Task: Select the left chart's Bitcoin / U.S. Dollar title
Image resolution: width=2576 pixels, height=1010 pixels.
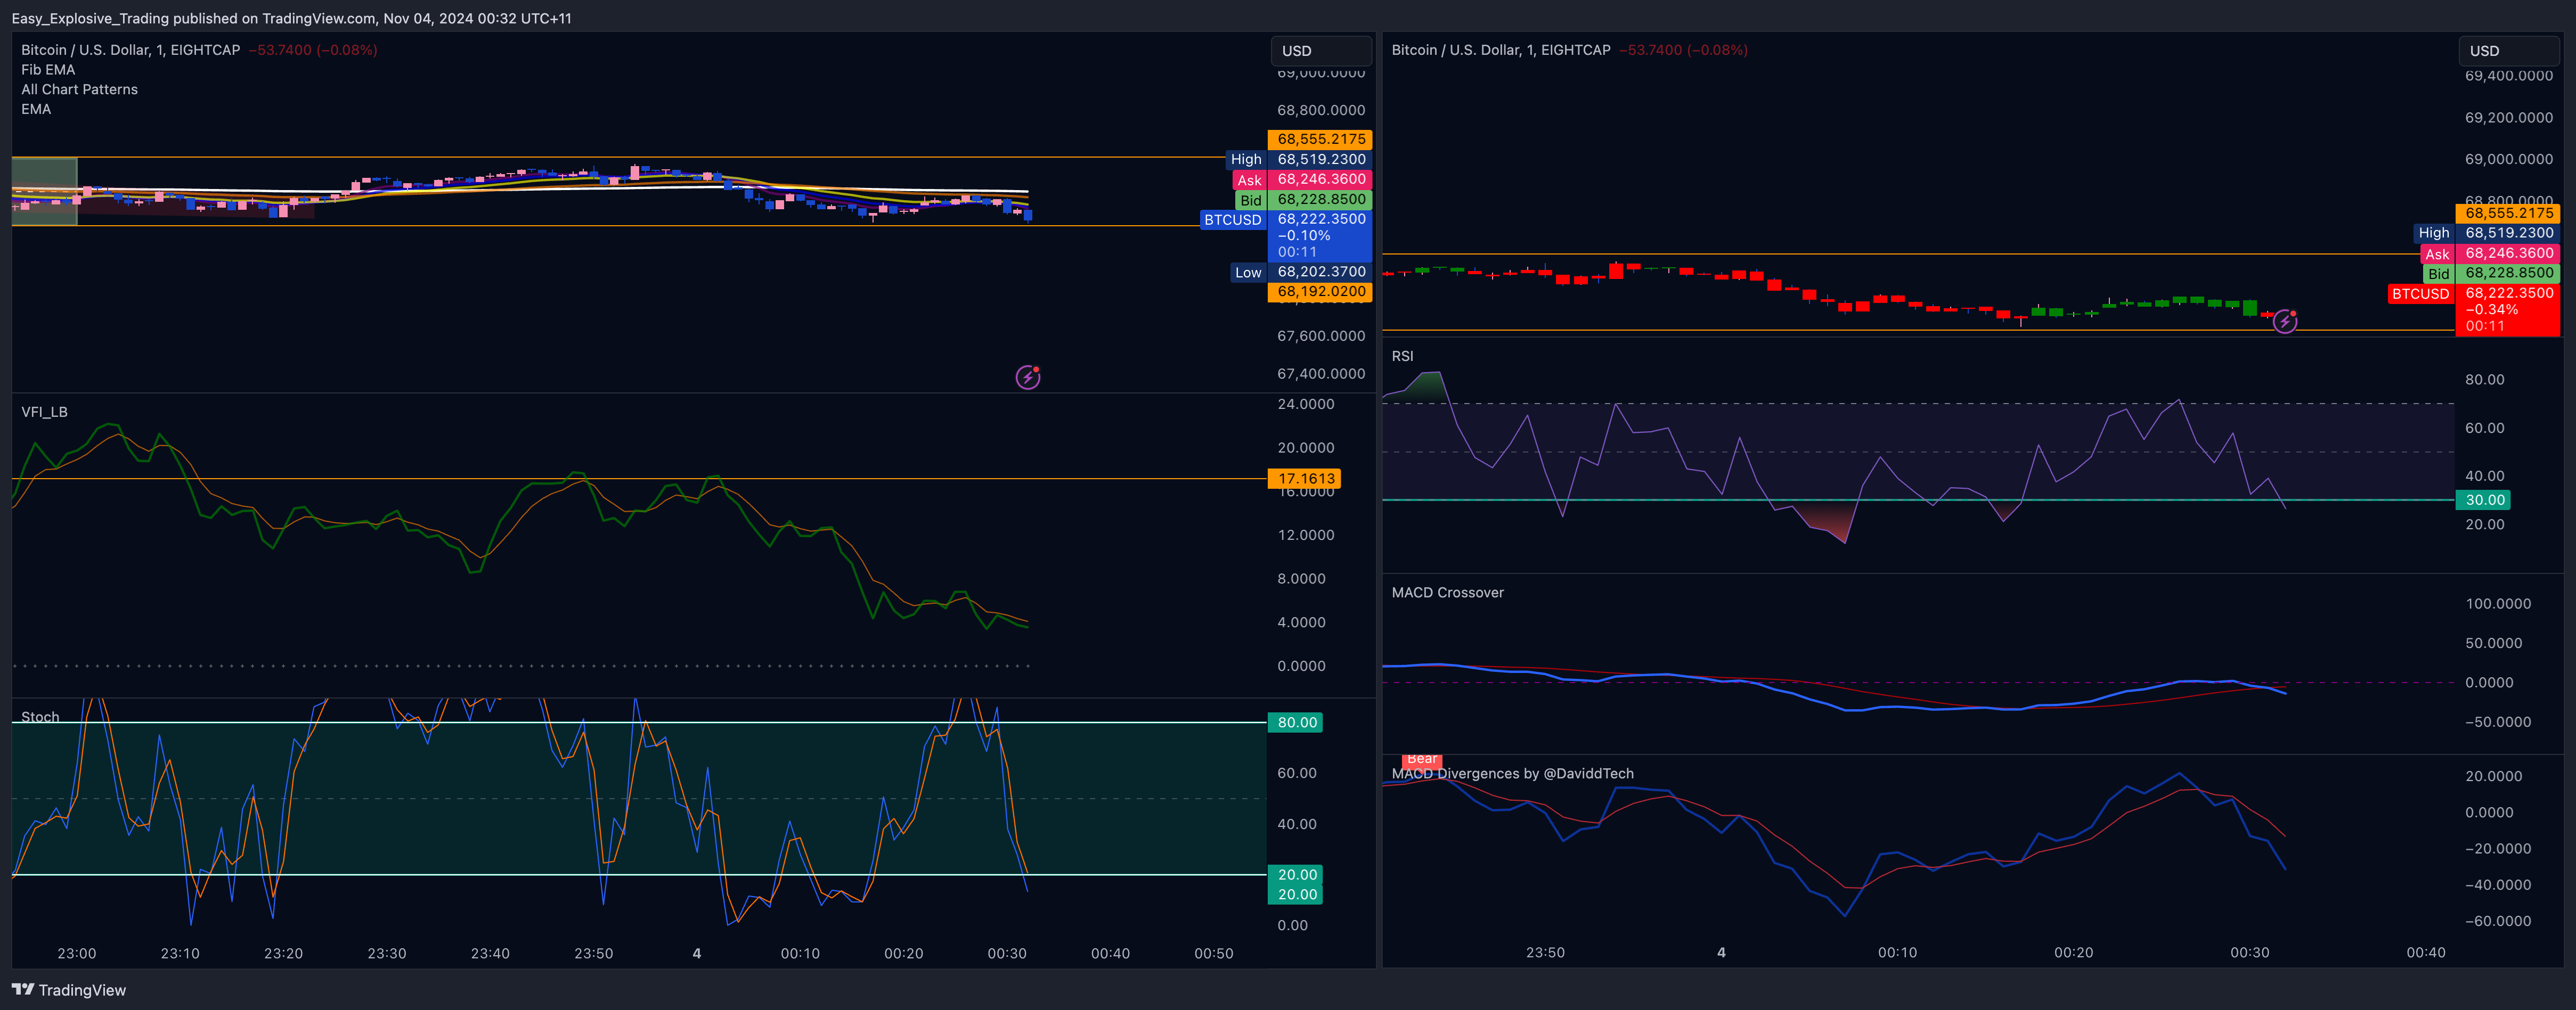Action: coord(131,50)
